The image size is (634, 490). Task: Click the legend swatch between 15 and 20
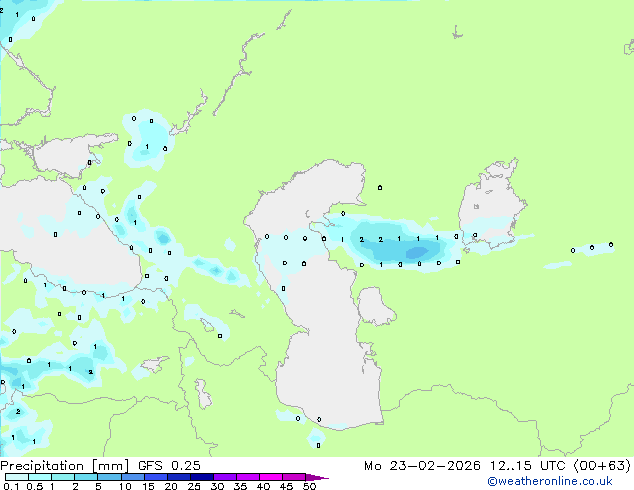156,477
